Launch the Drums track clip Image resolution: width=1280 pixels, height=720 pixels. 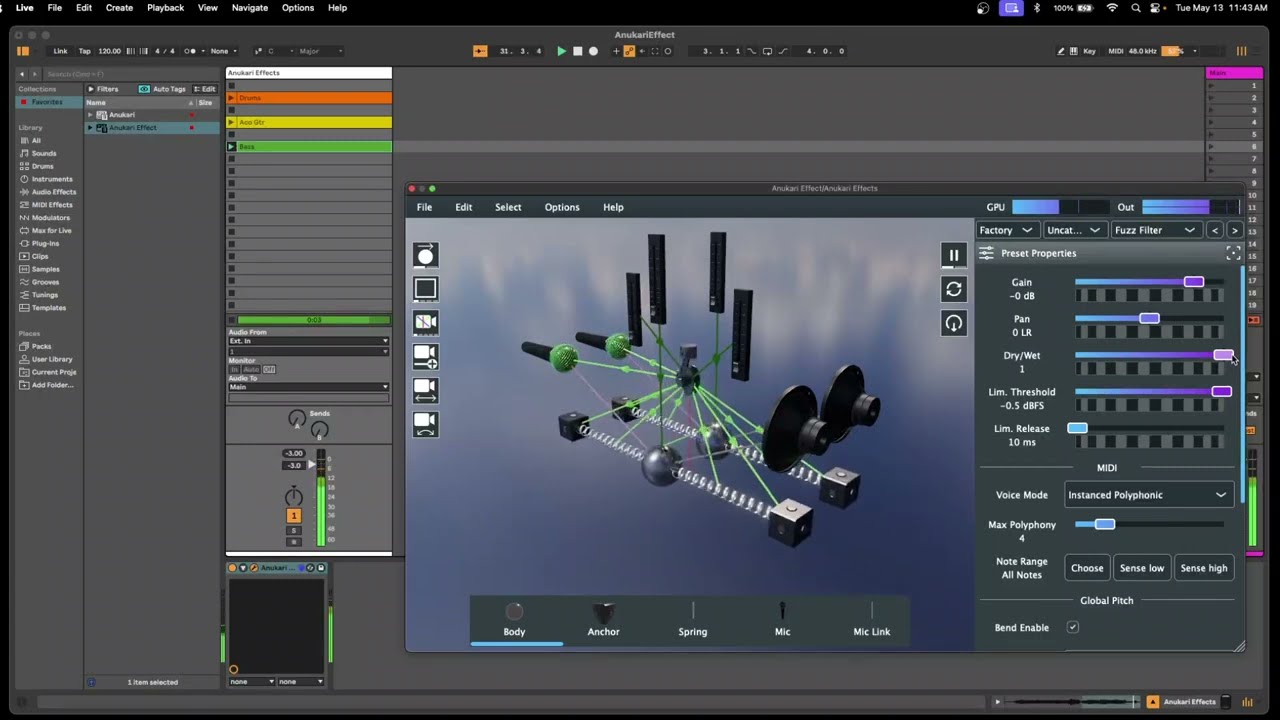click(x=231, y=98)
